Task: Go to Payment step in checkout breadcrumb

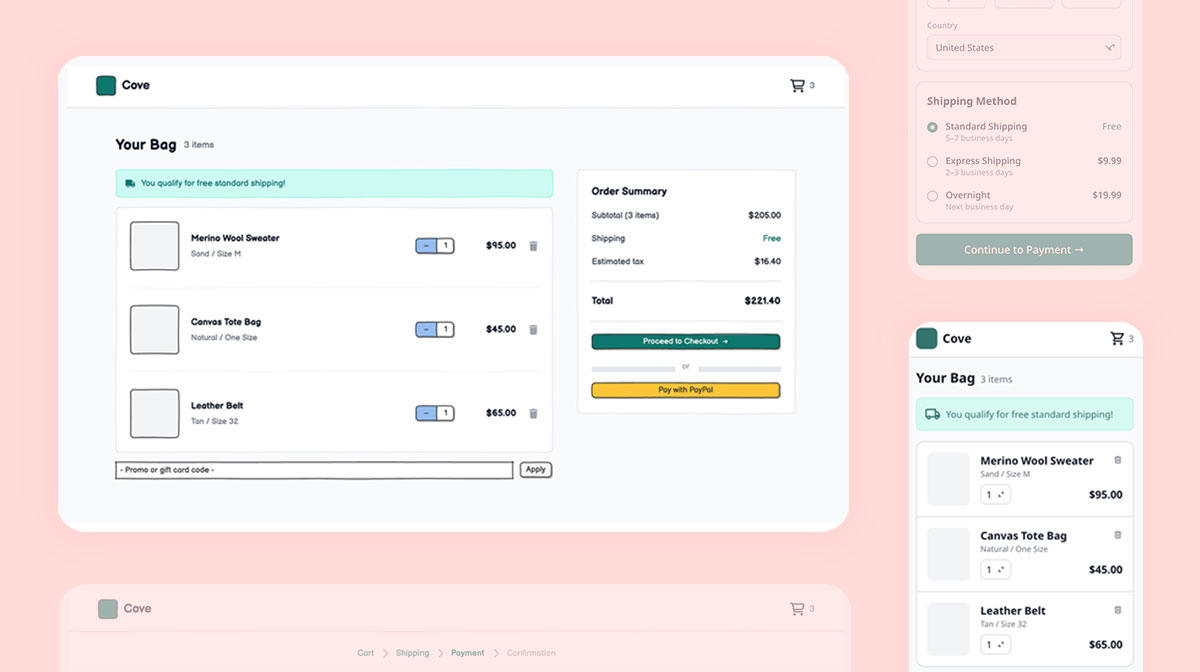Action: pos(468,653)
